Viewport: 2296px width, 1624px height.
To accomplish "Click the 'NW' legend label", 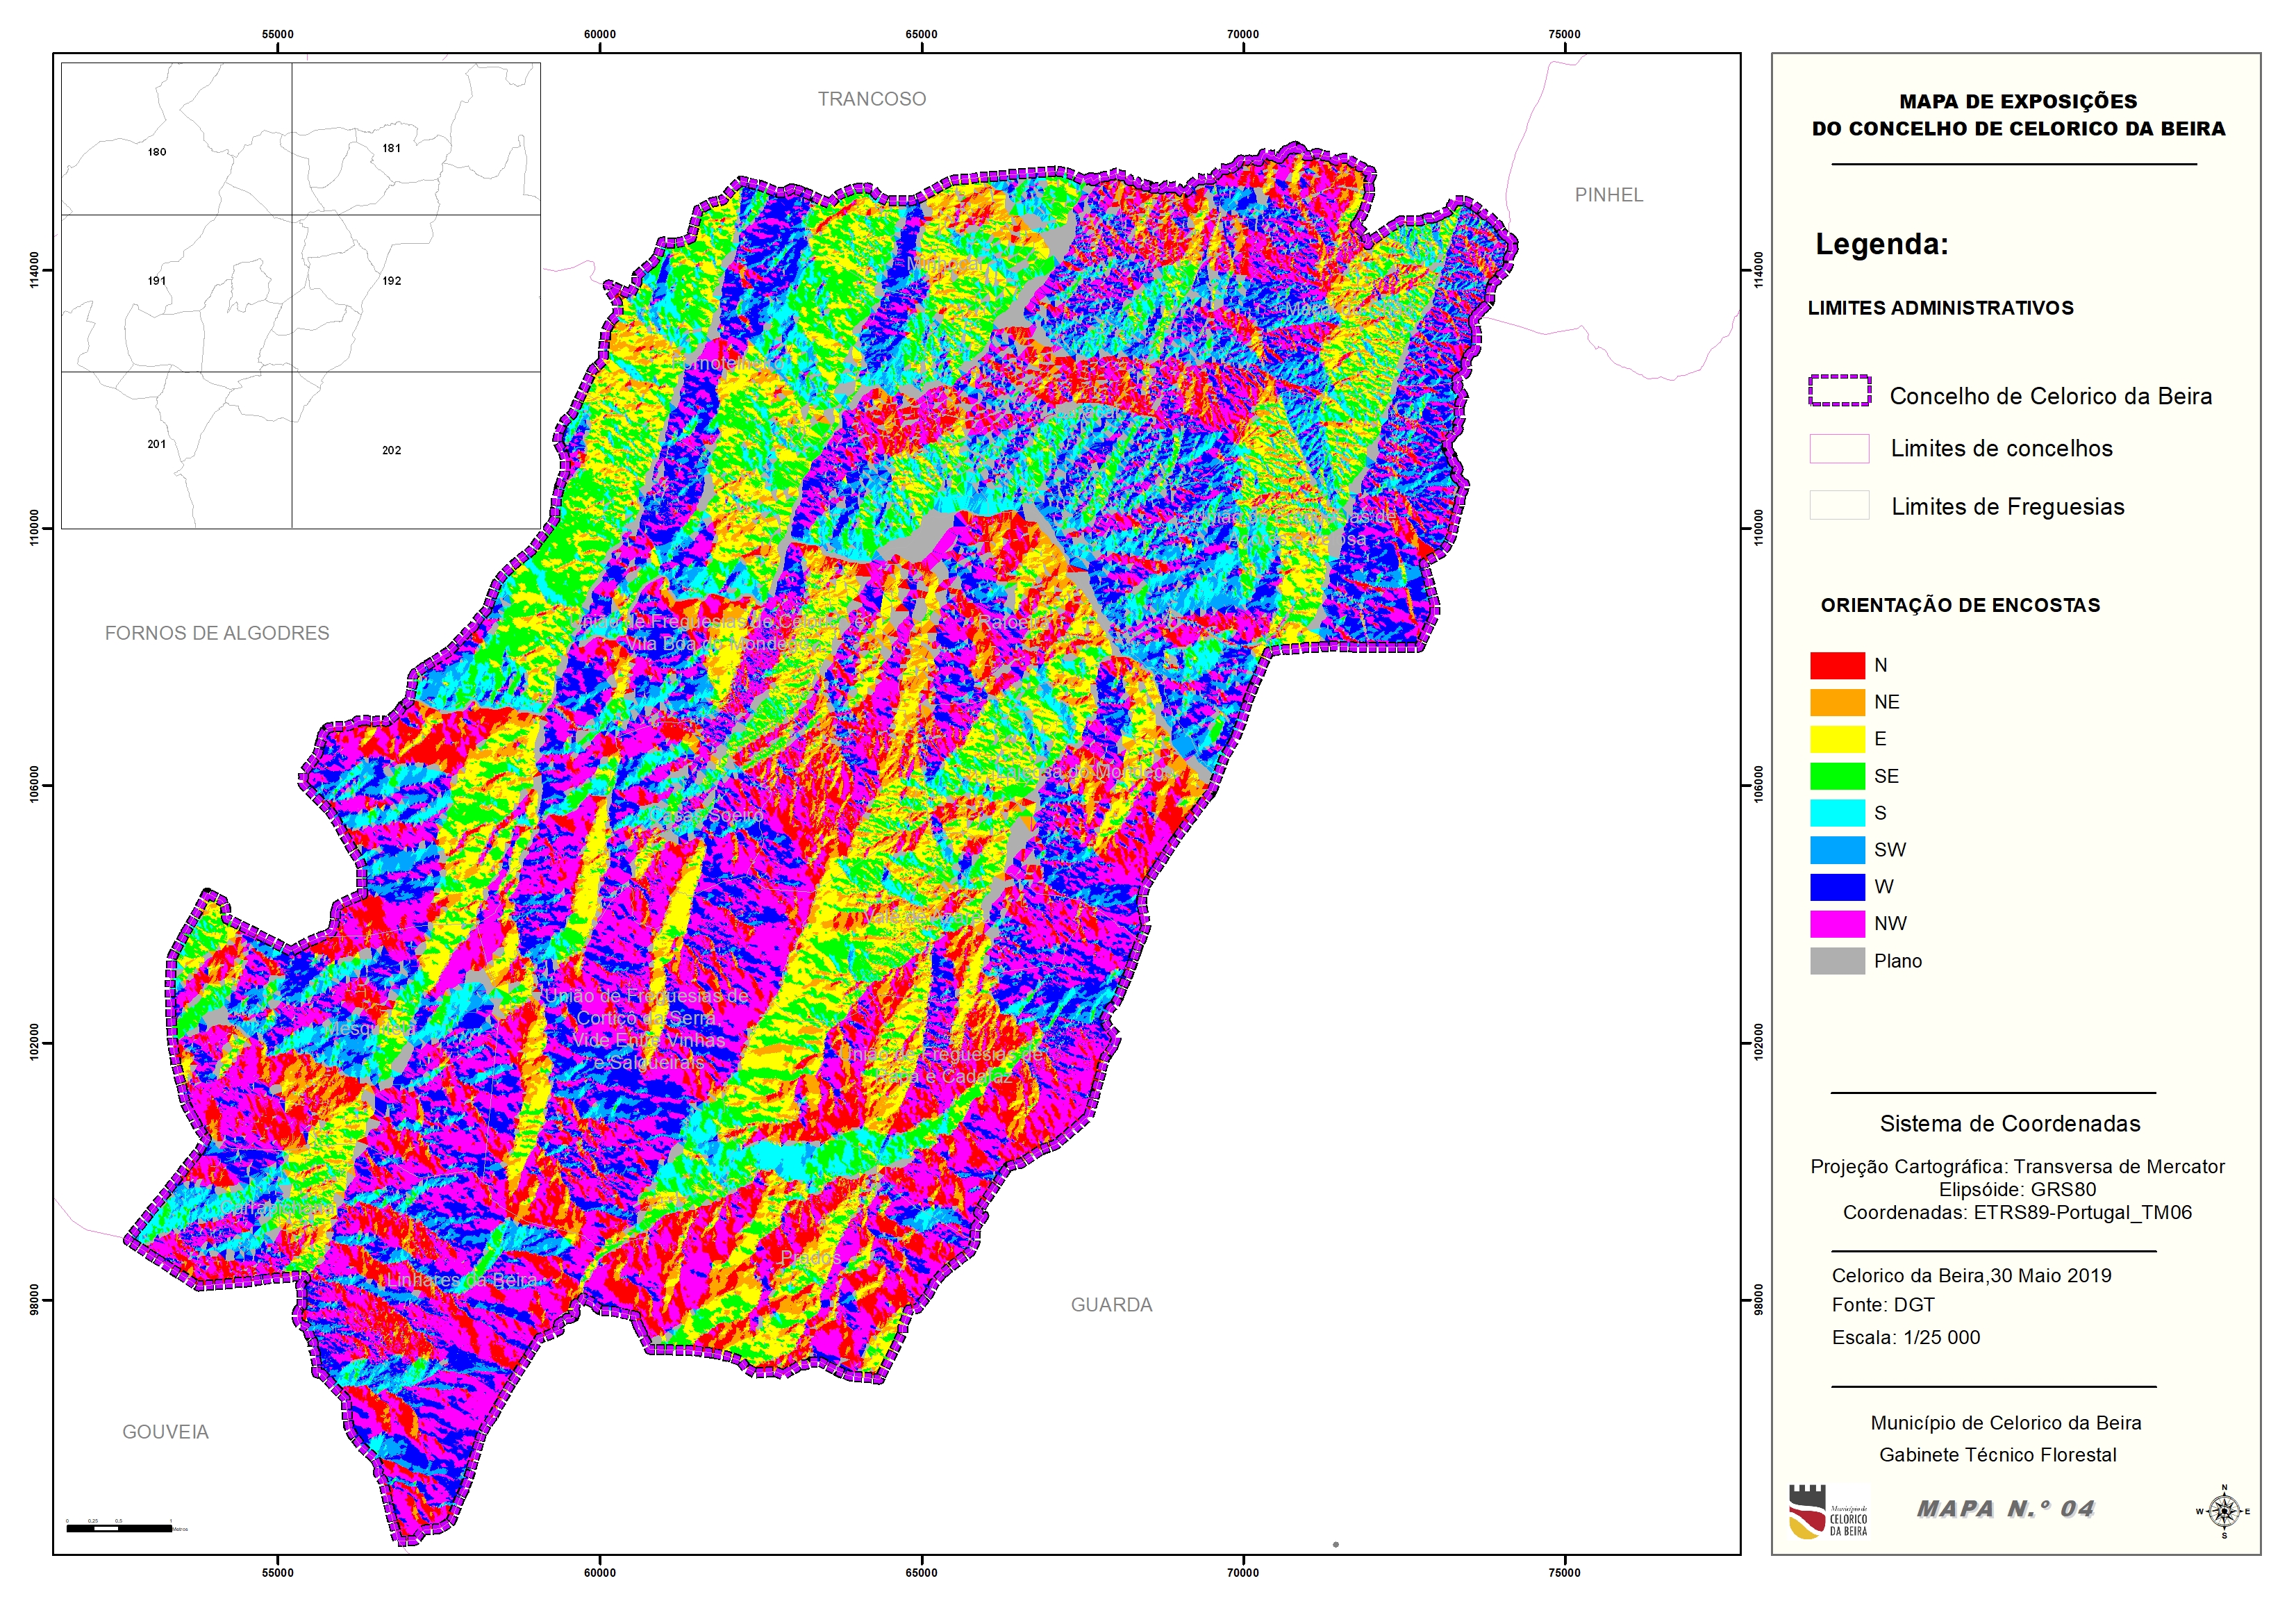I will click(x=1890, y=924).
